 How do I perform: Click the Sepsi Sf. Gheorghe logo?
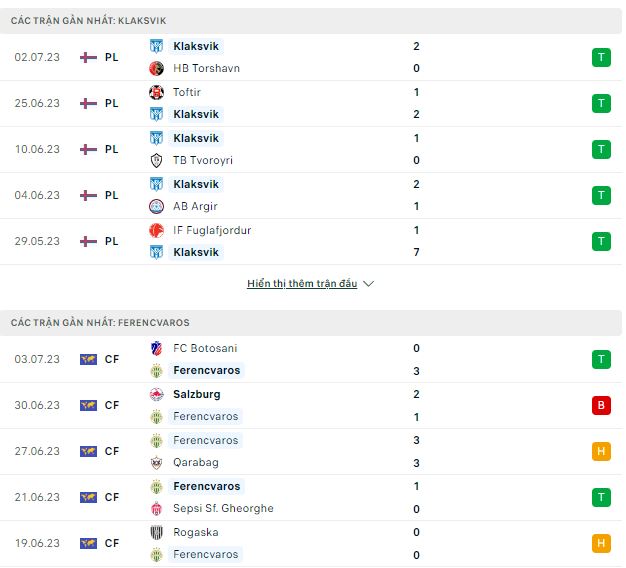point(156,509)
